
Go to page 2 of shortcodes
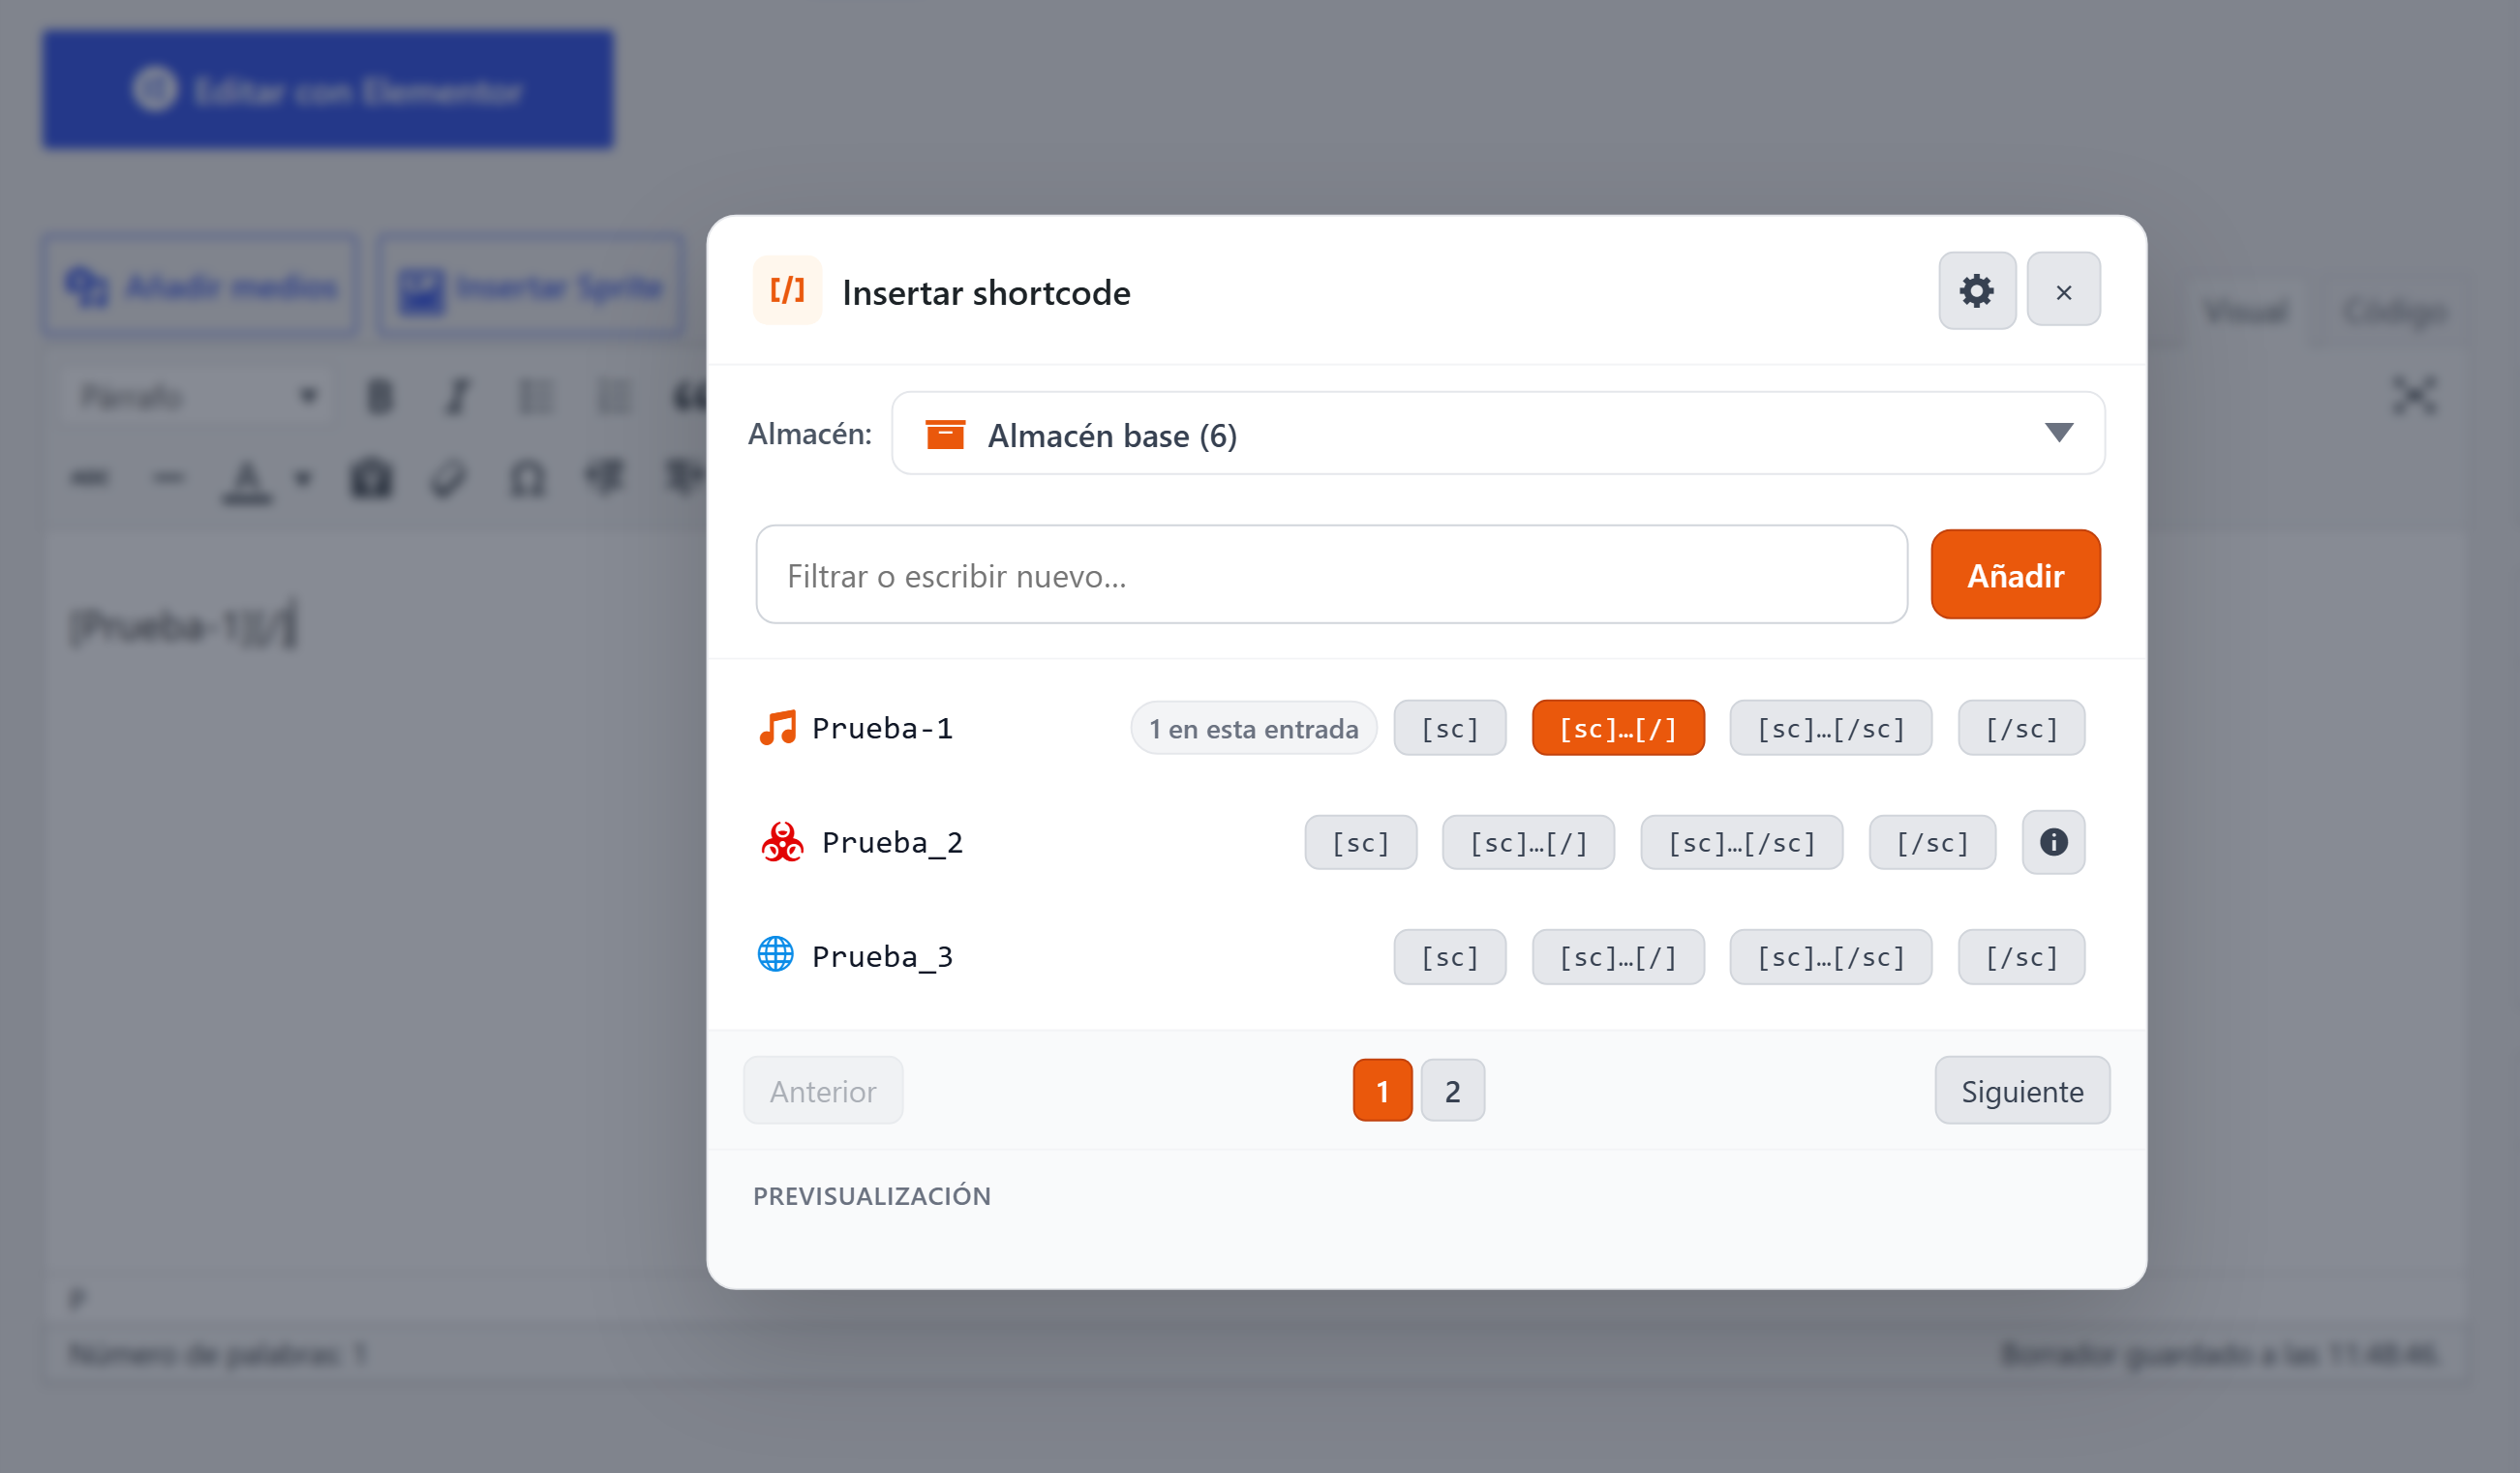(1452, 1090)
